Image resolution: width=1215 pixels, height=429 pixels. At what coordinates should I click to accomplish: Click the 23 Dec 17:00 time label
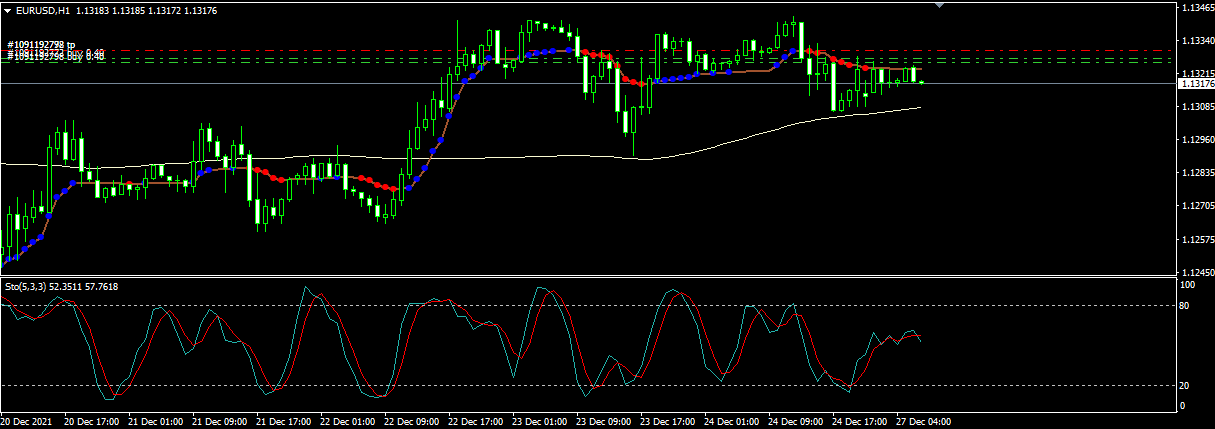pos(667,422)
